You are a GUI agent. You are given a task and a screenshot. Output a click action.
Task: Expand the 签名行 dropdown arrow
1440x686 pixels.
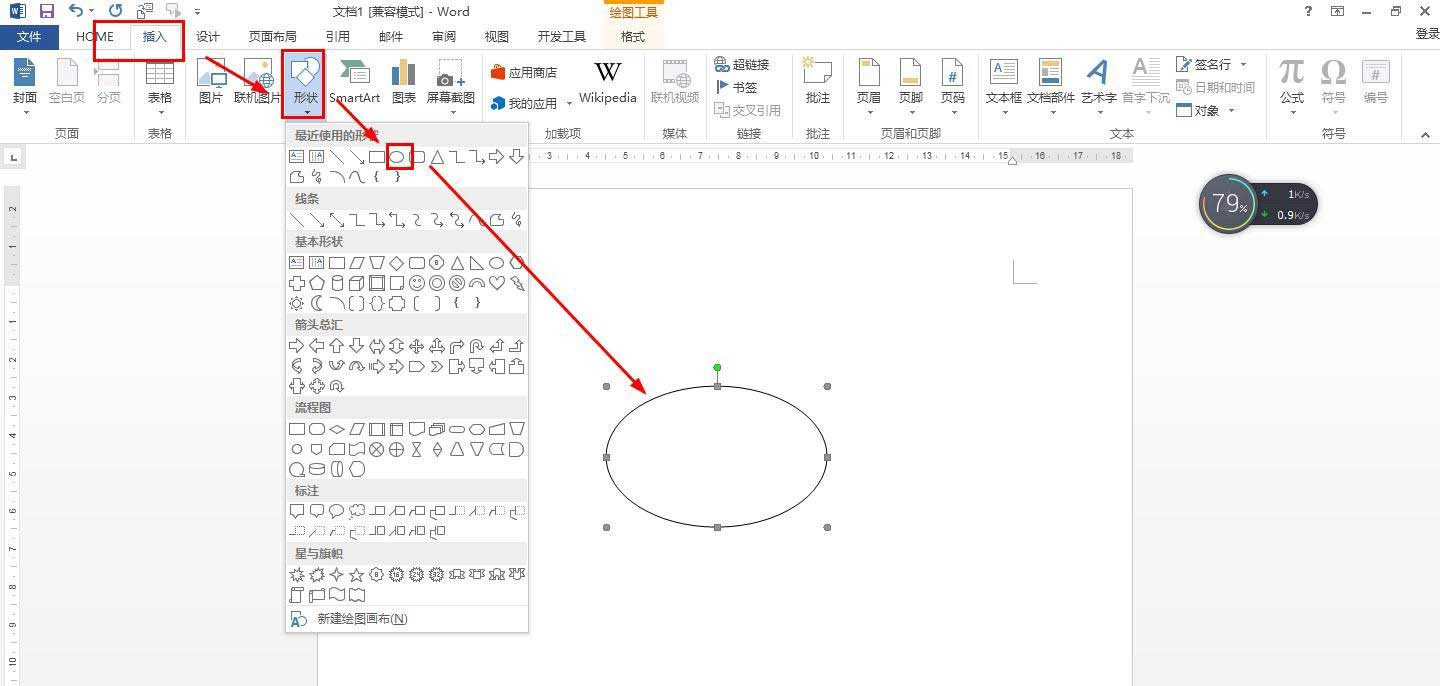1244,64
